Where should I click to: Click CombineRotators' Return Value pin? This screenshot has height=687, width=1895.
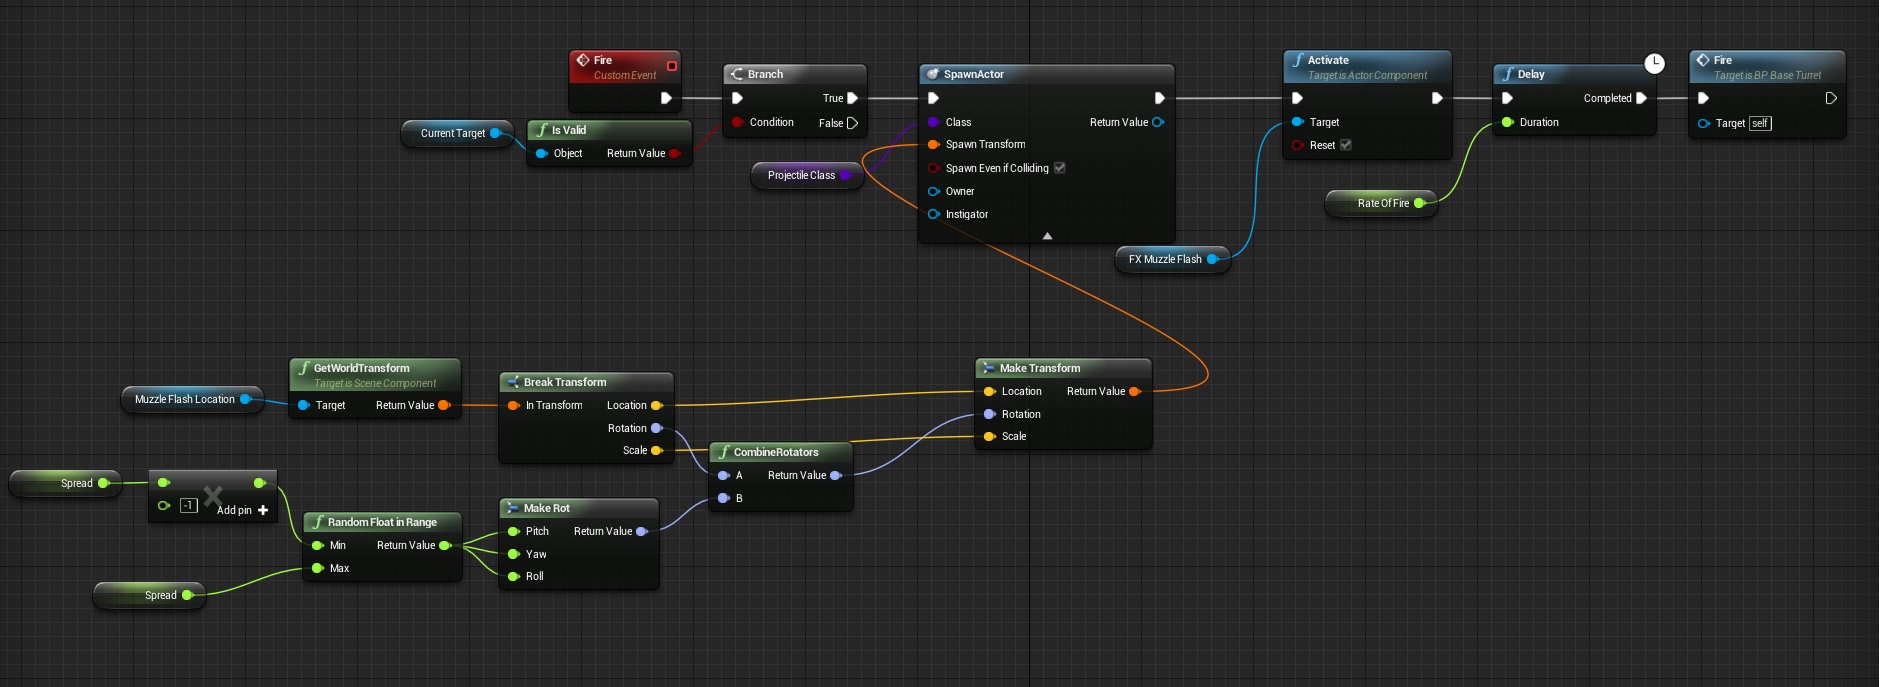point(836,475)
